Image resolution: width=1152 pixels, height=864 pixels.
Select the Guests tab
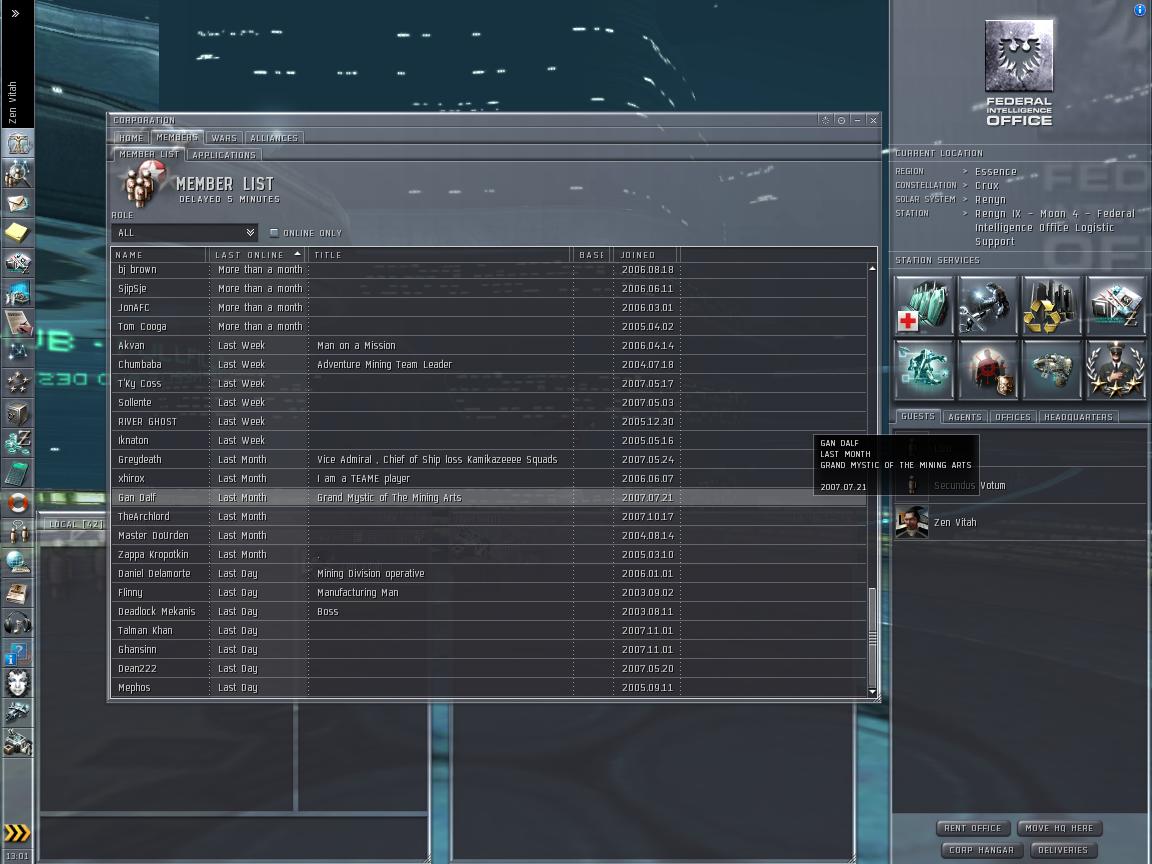point(918,417)
